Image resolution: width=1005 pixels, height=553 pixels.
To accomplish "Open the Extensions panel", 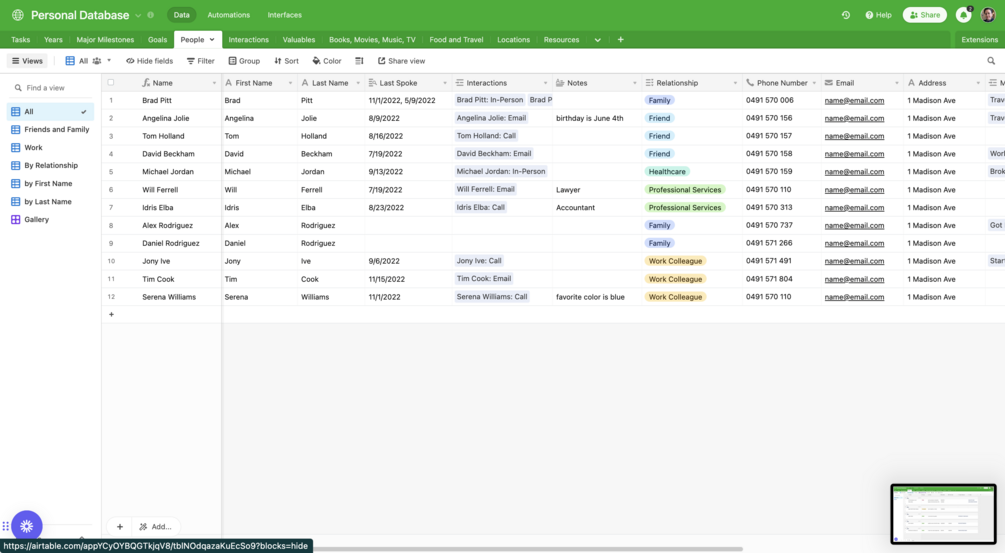I will tap(979, 40).
